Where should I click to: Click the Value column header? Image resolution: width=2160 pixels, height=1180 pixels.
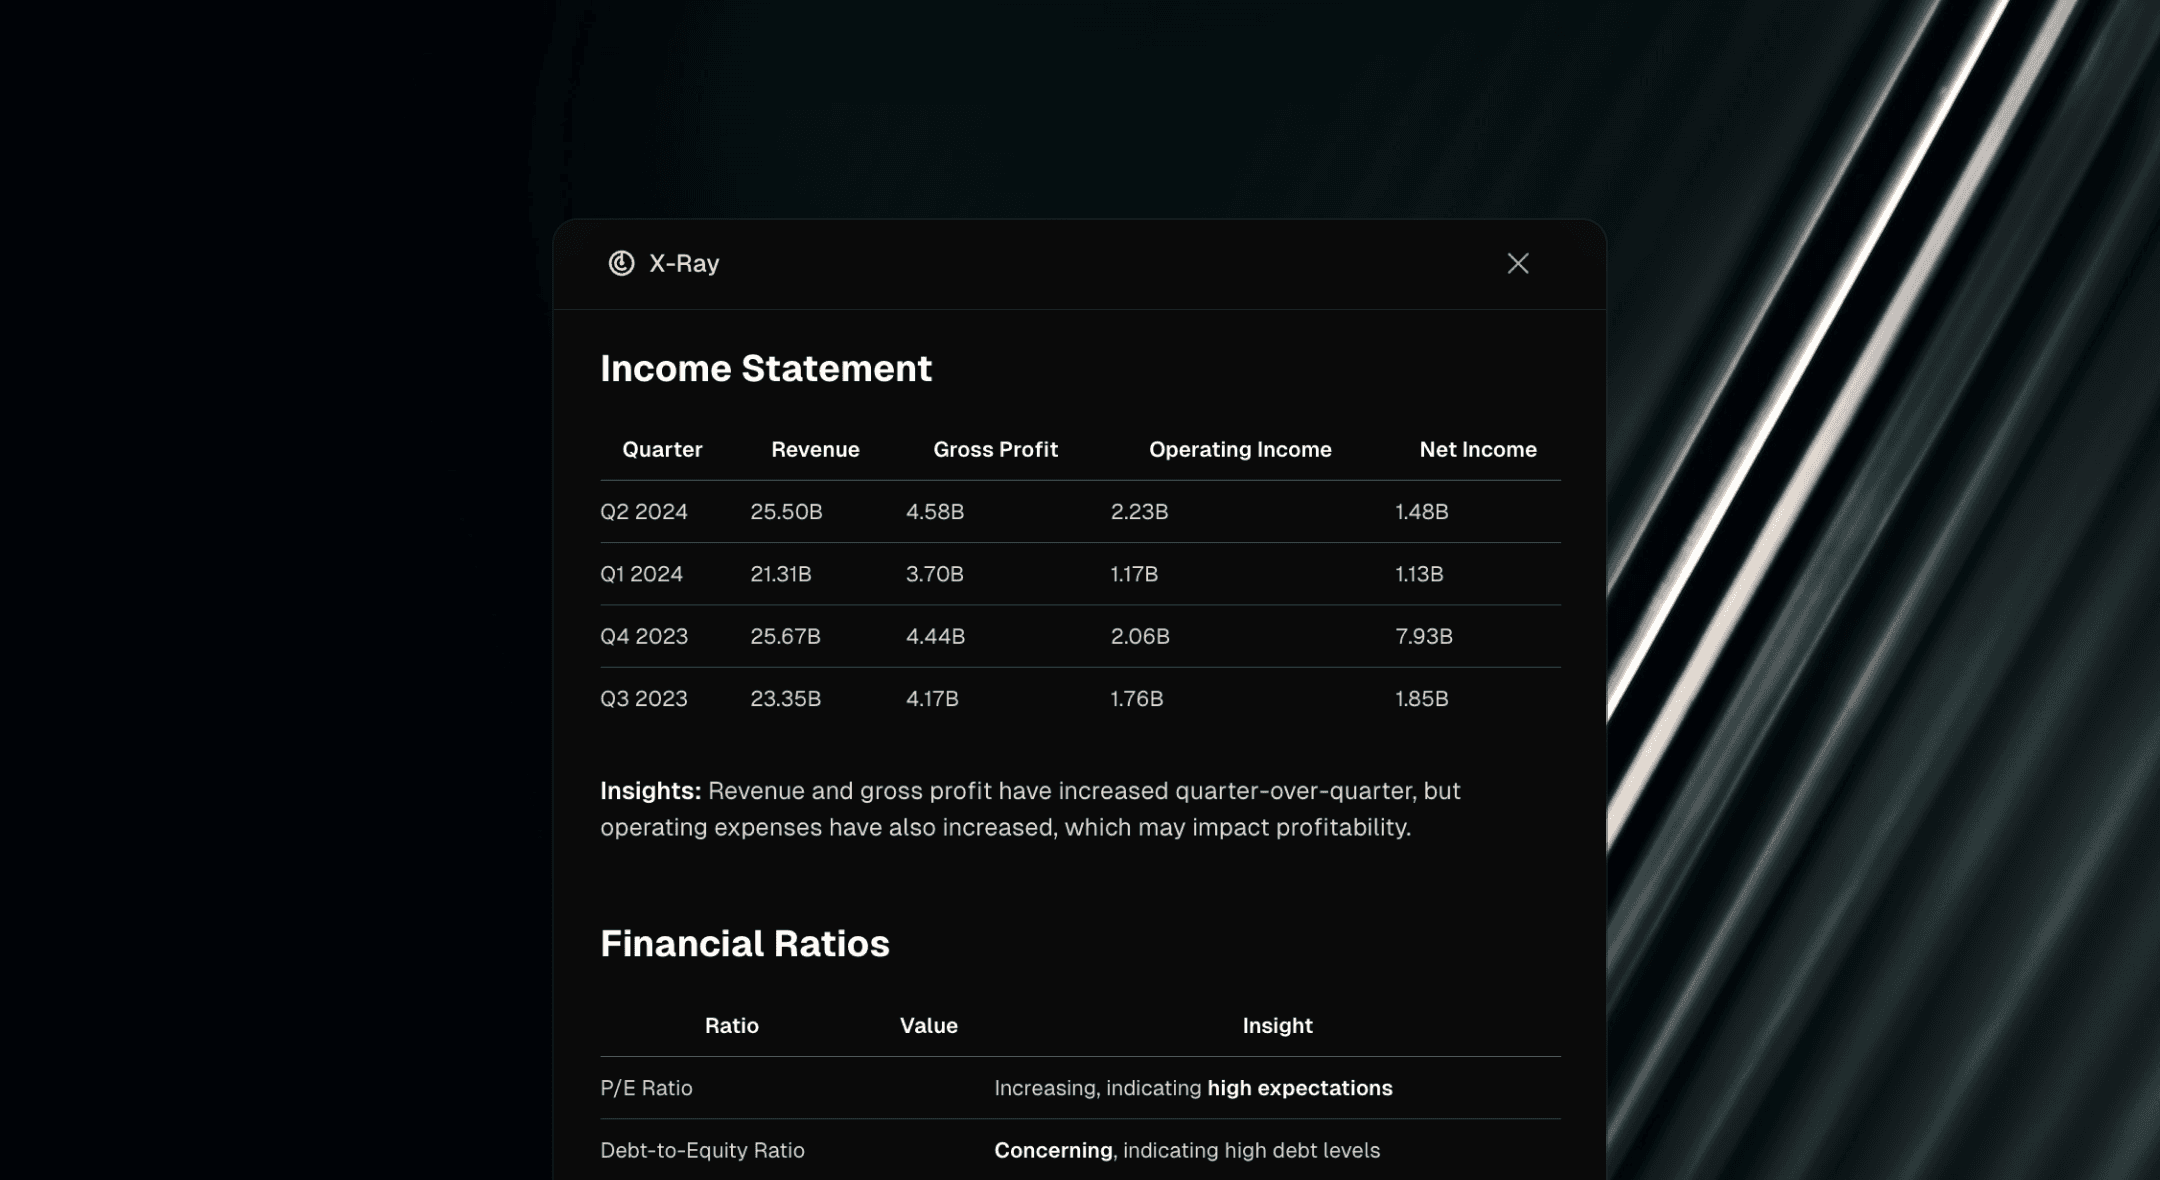(928, 1025)
